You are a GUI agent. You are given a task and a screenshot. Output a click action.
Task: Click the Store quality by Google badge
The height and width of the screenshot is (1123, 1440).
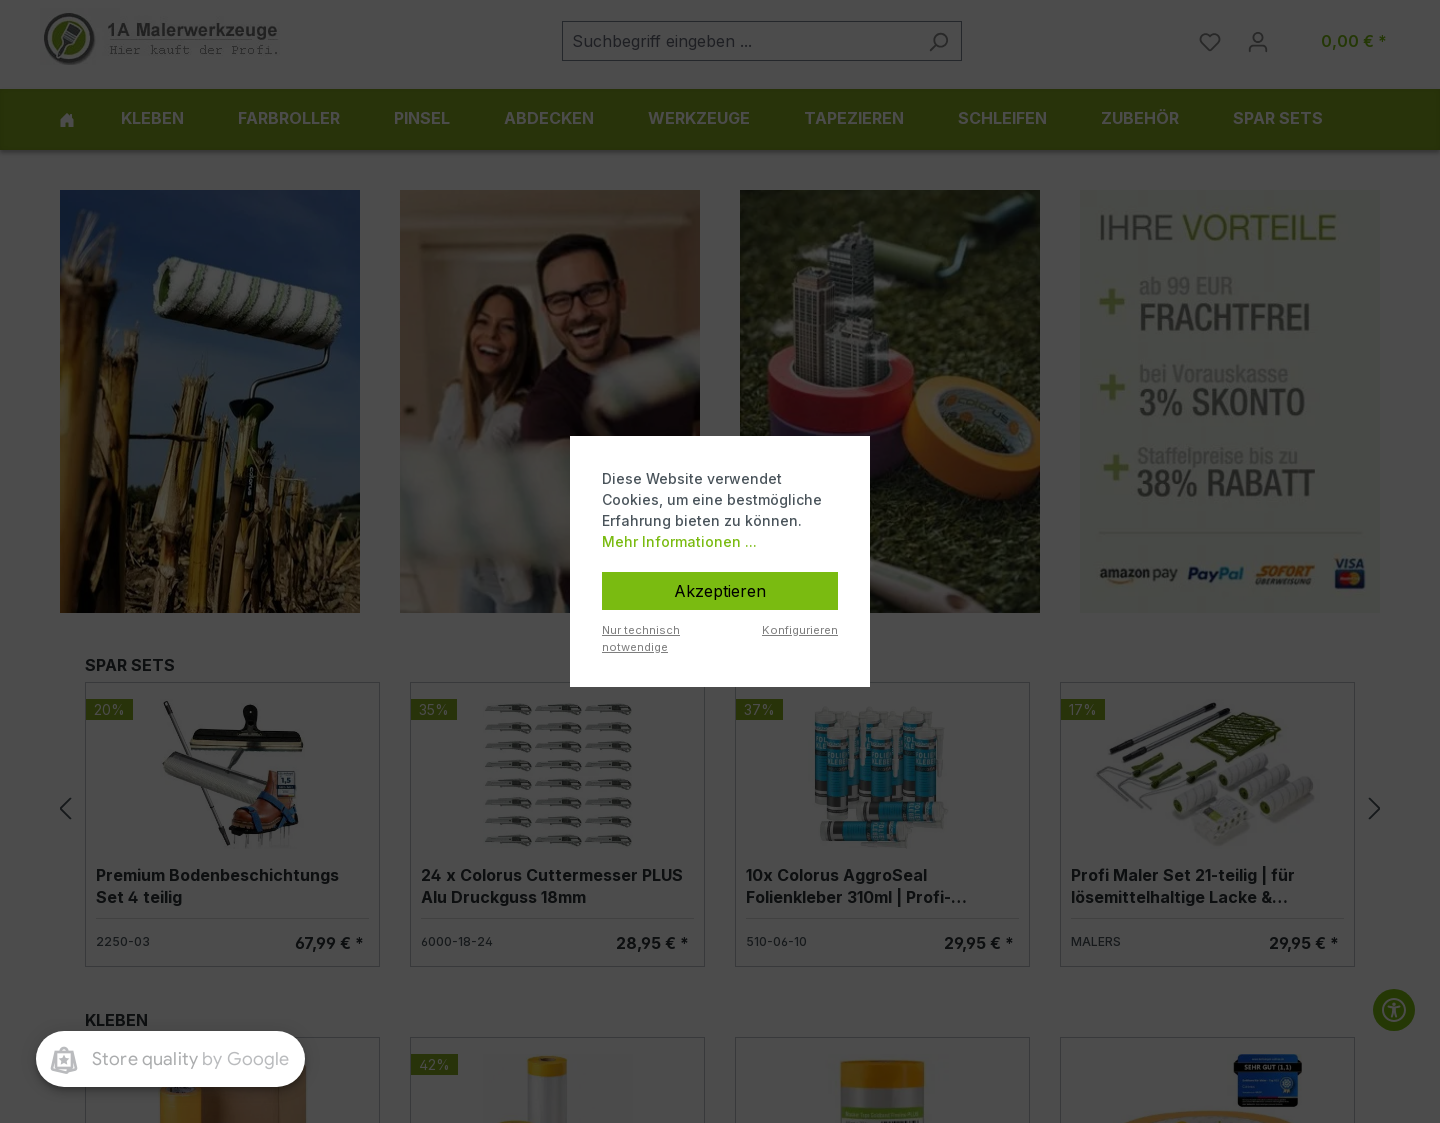pyautogui.click(x=170, y=1059)
